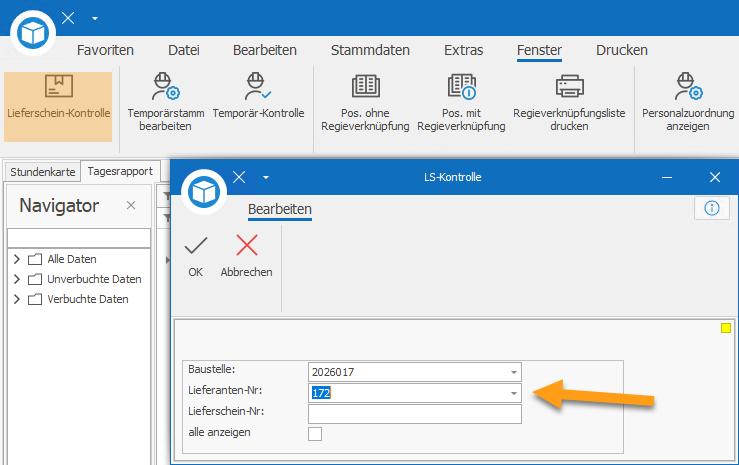
Task: Select 'Unverbuchte Daten' tree label
Action: (x=94, y=279)
